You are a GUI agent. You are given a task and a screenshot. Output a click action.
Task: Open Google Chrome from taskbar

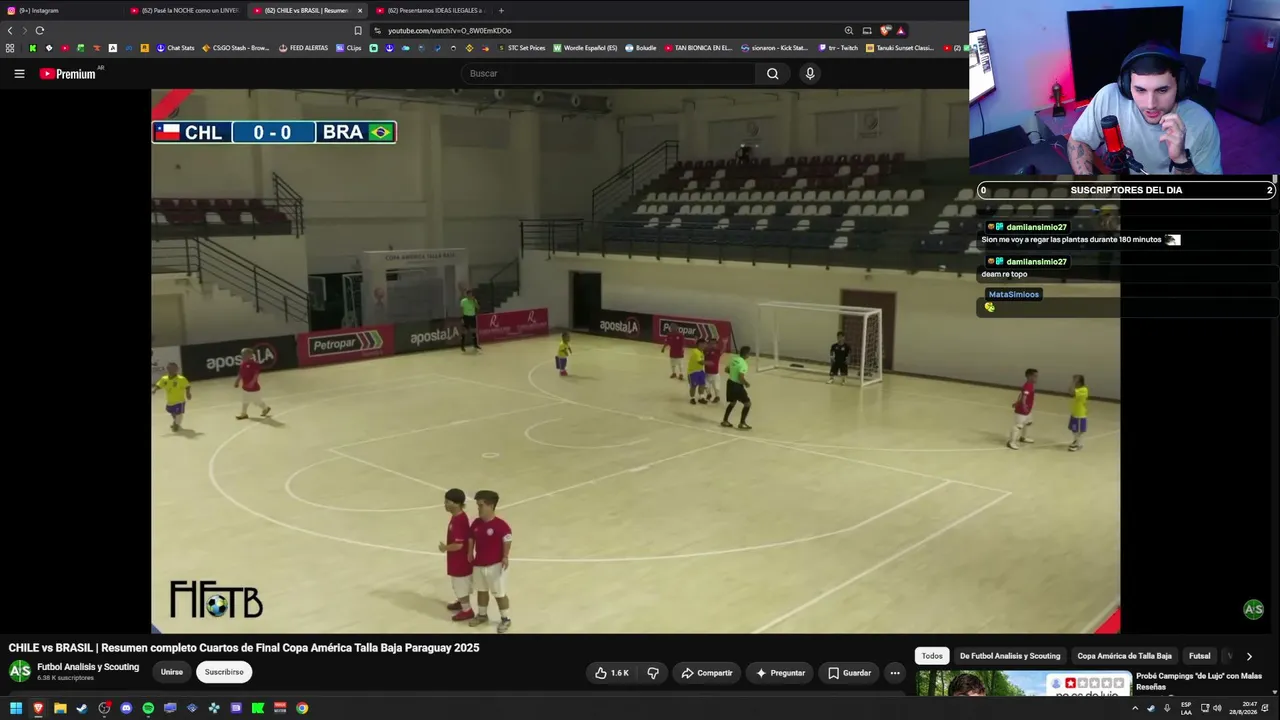(x=302, y=708)
